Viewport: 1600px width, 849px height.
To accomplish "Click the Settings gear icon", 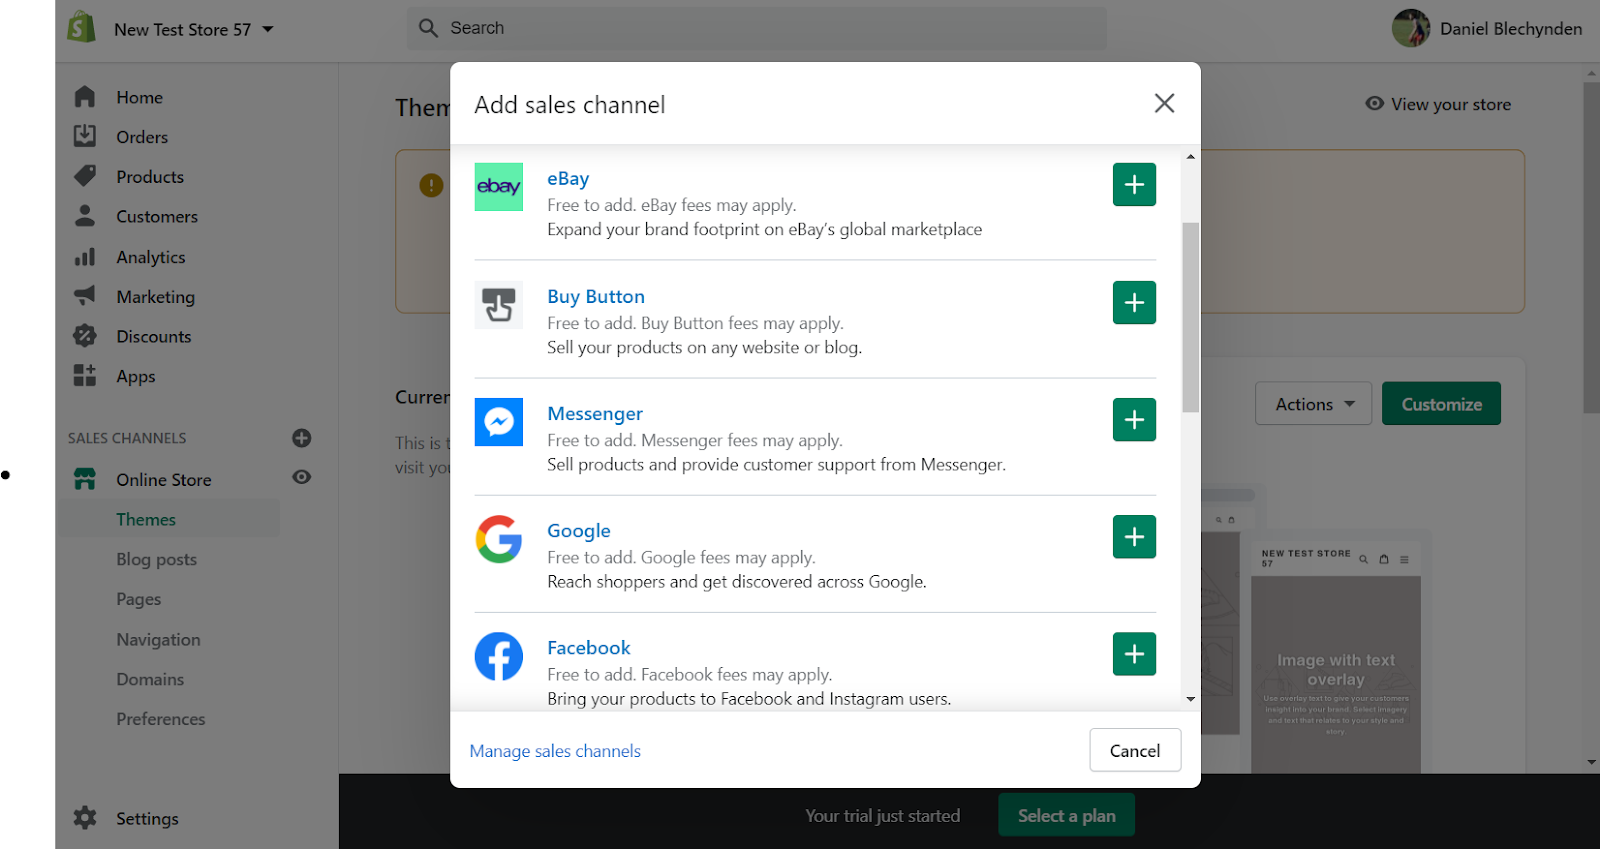I will [x=85, y=818].
